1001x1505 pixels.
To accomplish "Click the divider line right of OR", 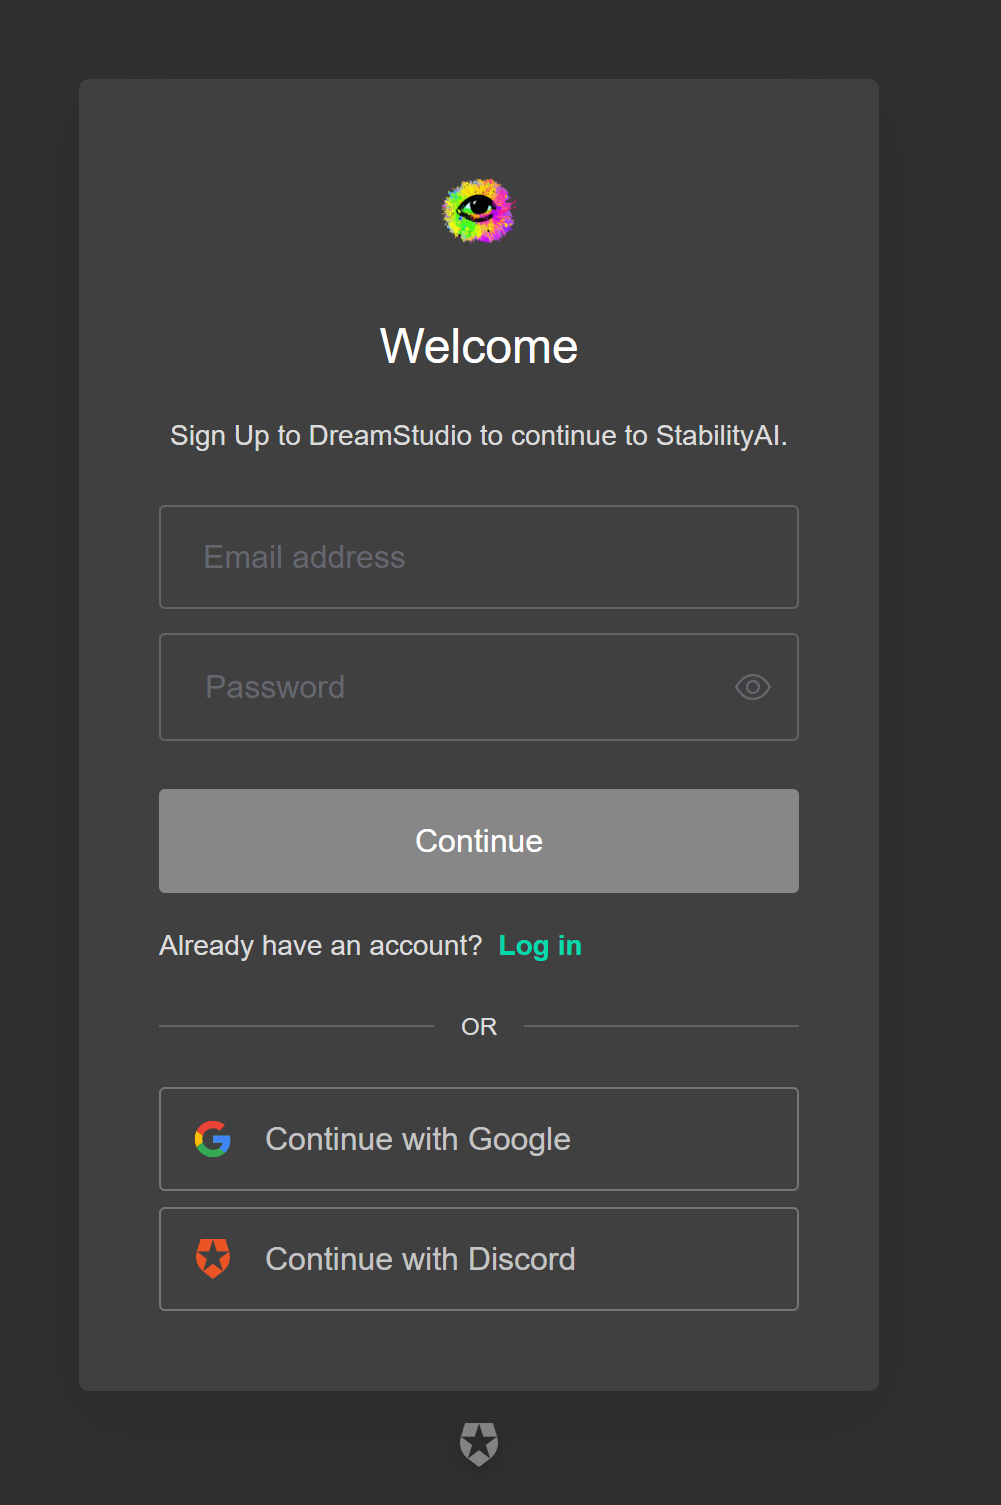I will click(x=661, y=1026).
